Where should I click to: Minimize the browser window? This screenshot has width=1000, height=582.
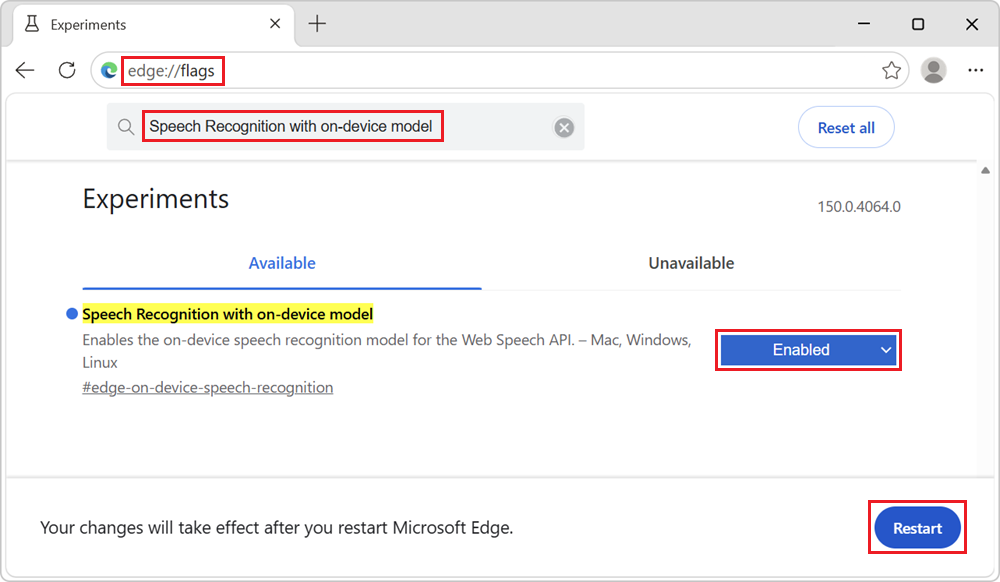864,24
